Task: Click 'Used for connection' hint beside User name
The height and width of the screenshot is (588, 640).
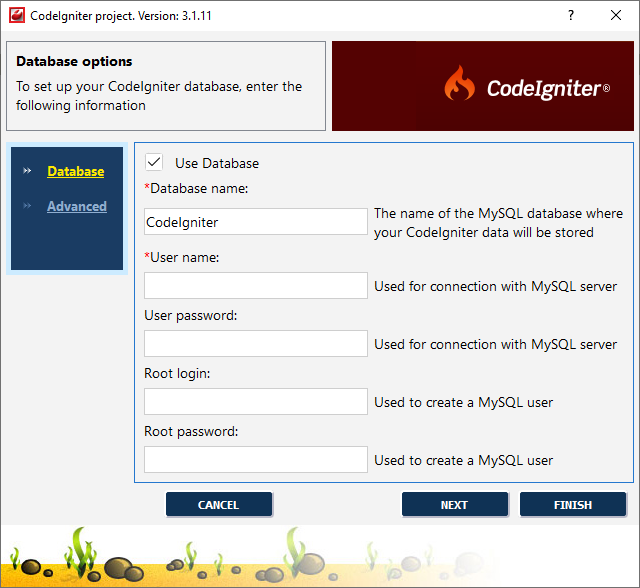Action: pyautogui.click(x=496, y=286)
